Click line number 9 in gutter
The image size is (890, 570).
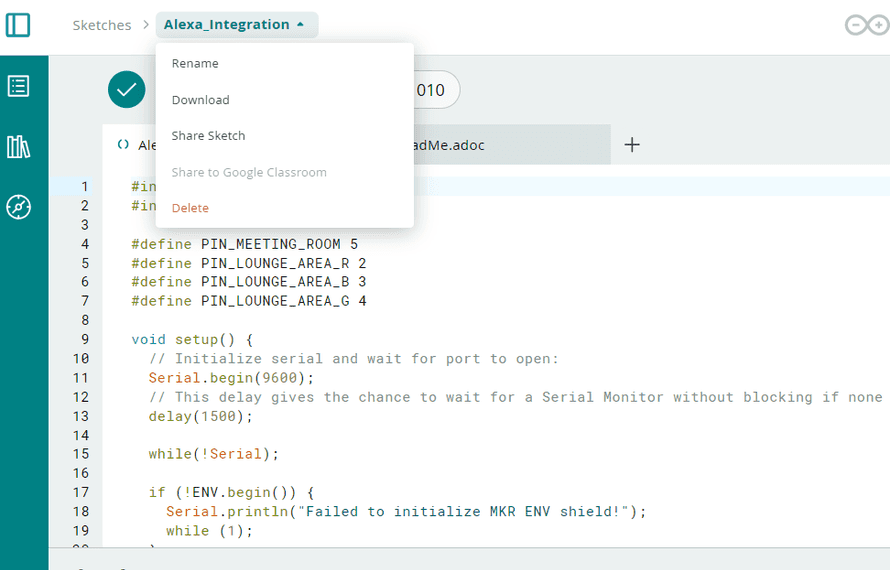(x=85, y=339)
